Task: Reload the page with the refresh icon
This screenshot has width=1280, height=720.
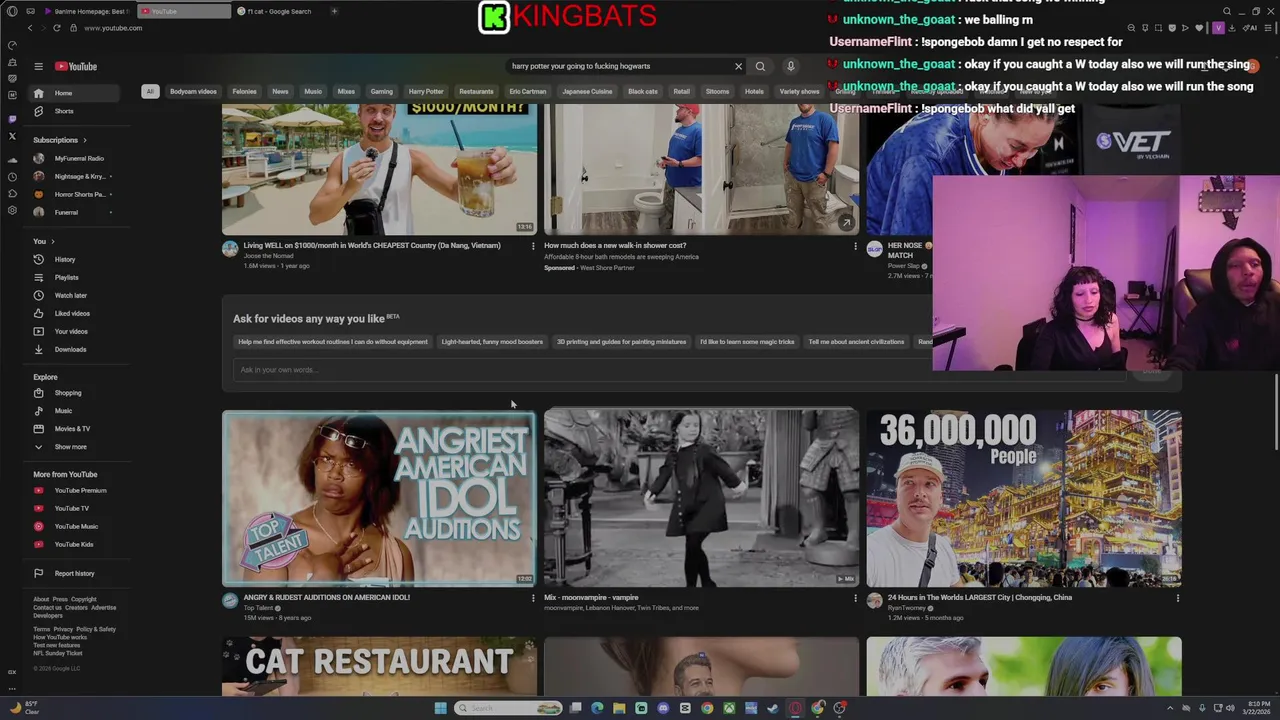Action: (x=56, y=28)
